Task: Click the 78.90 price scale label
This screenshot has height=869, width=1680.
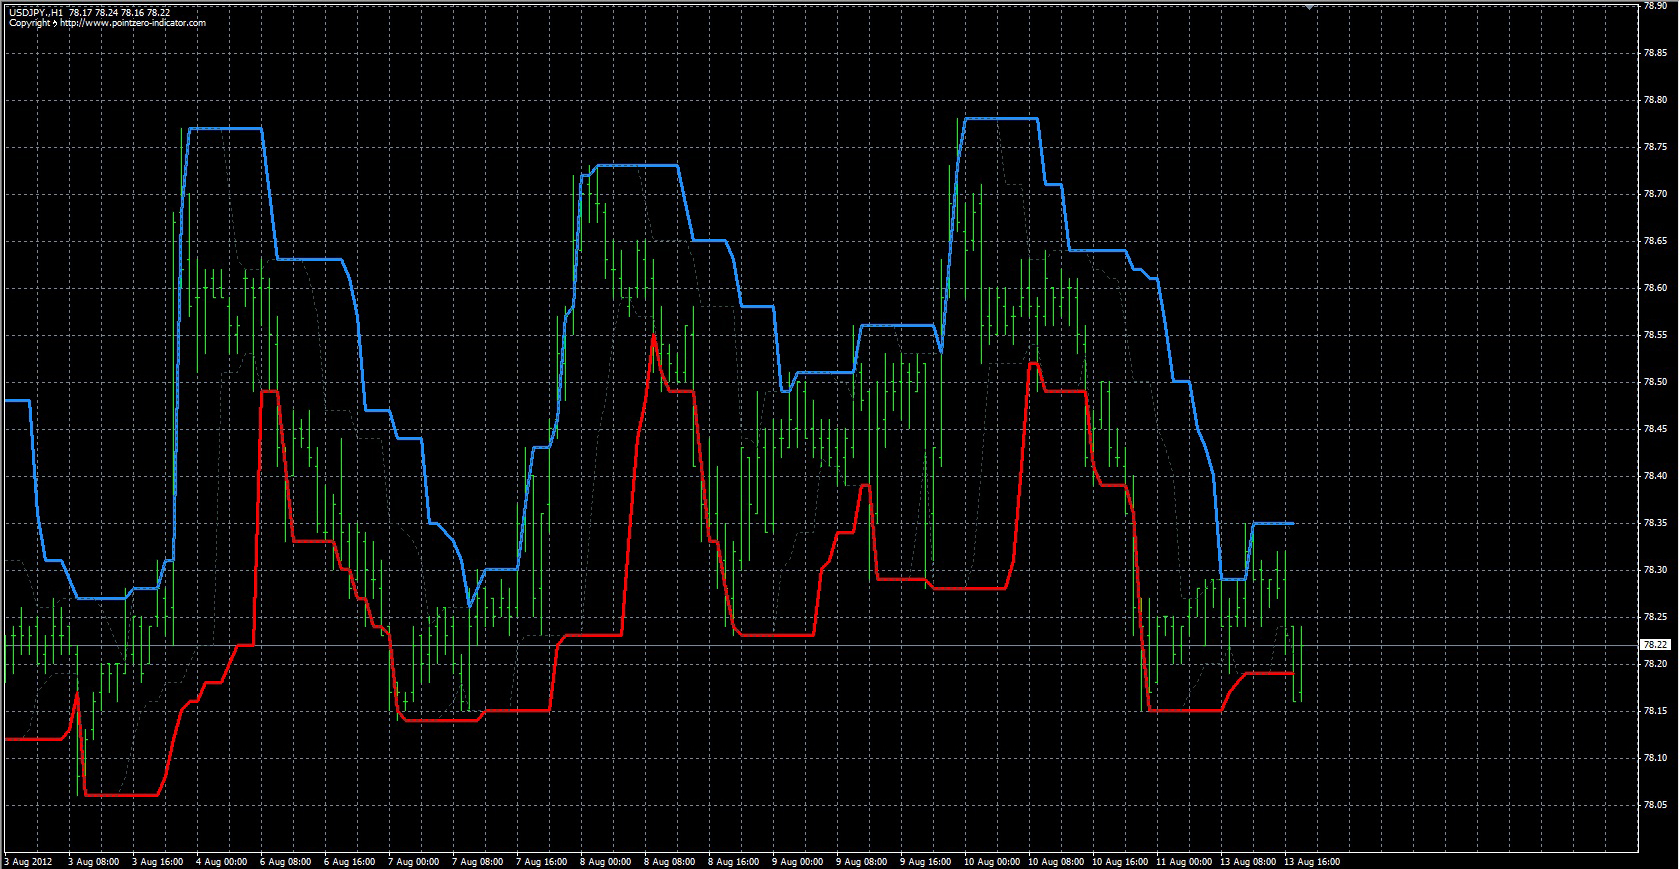Action: pyautogui.click(x=1655, y=6)
